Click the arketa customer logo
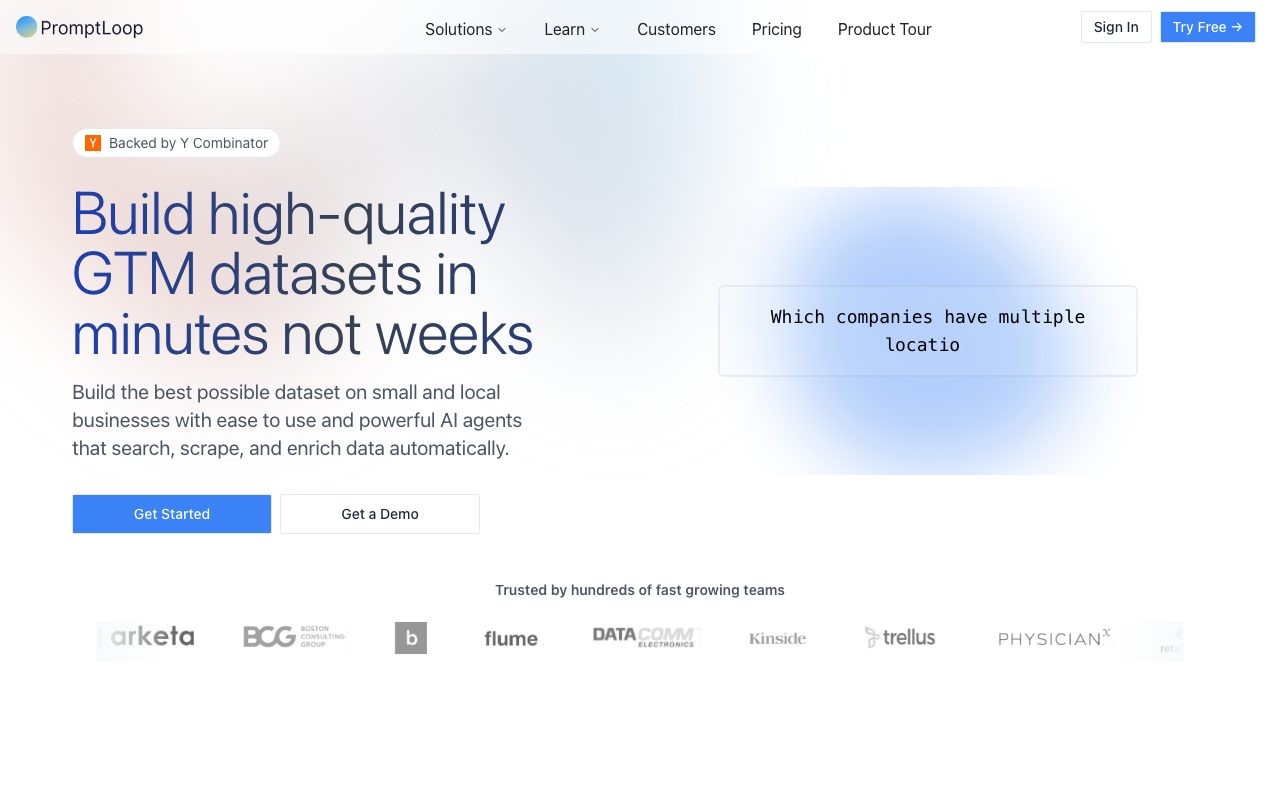The image size is (1280, 800). coord(152,637)
